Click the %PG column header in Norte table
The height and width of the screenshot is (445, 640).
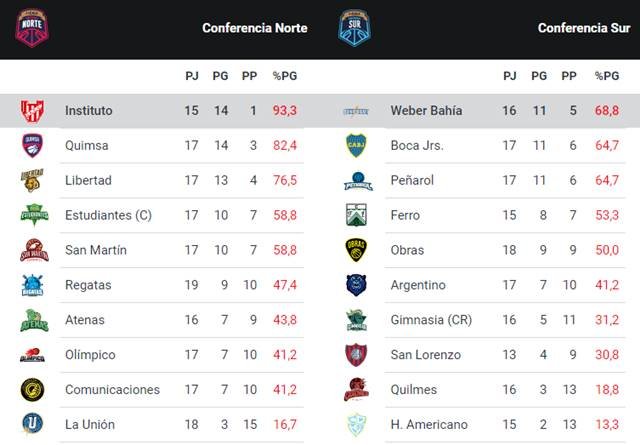[285, 75]
